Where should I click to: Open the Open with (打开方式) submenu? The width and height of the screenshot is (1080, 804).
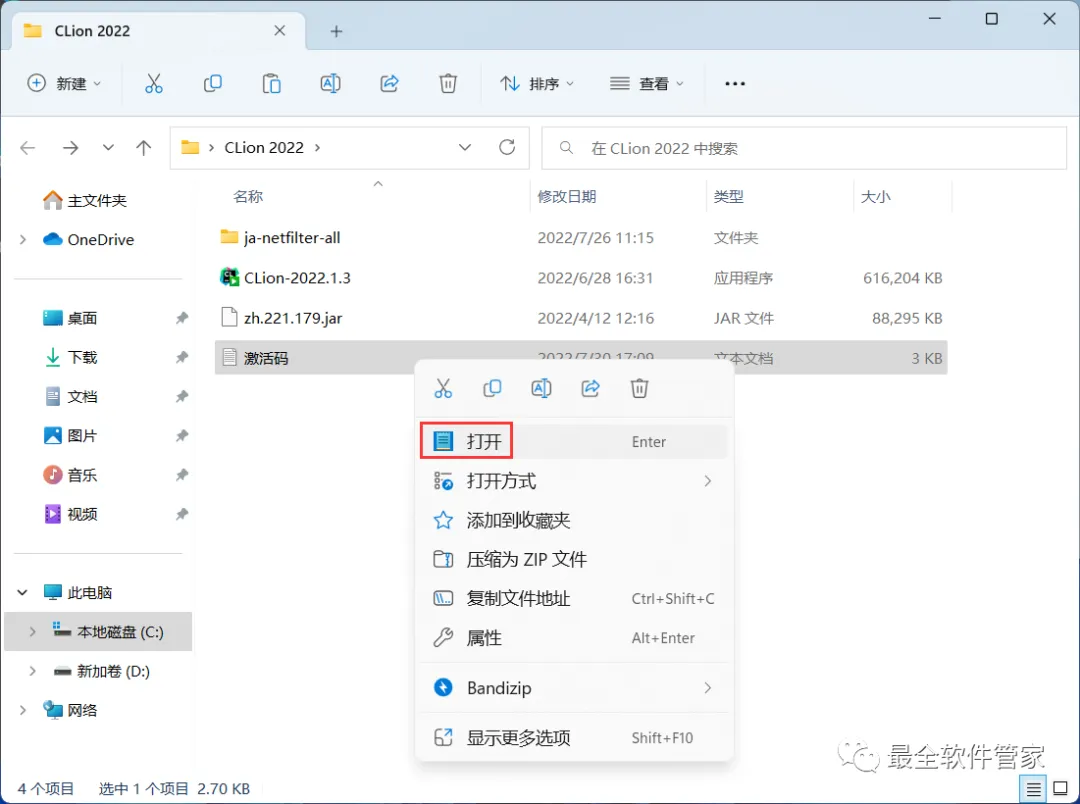573,481
